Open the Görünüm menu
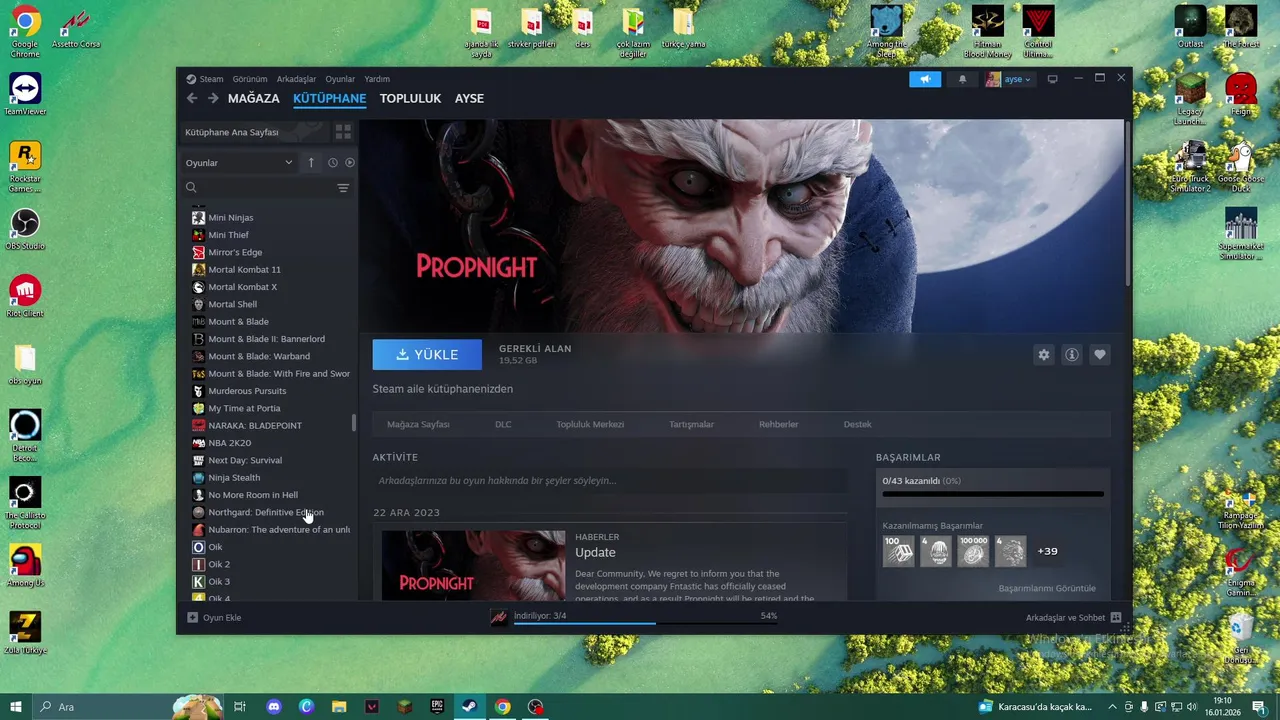Image resolution: width=1280 pixels, height=720 pixels. (x=250, y=79)
